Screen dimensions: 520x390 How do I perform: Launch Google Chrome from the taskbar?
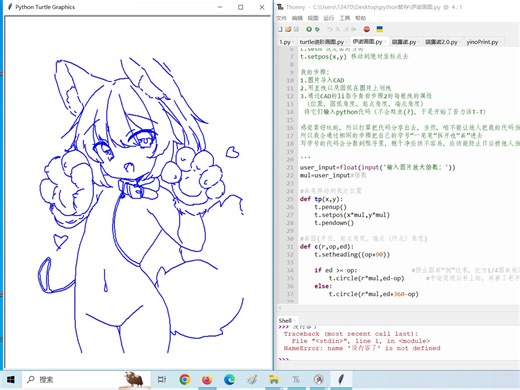(x=185, y=379)
